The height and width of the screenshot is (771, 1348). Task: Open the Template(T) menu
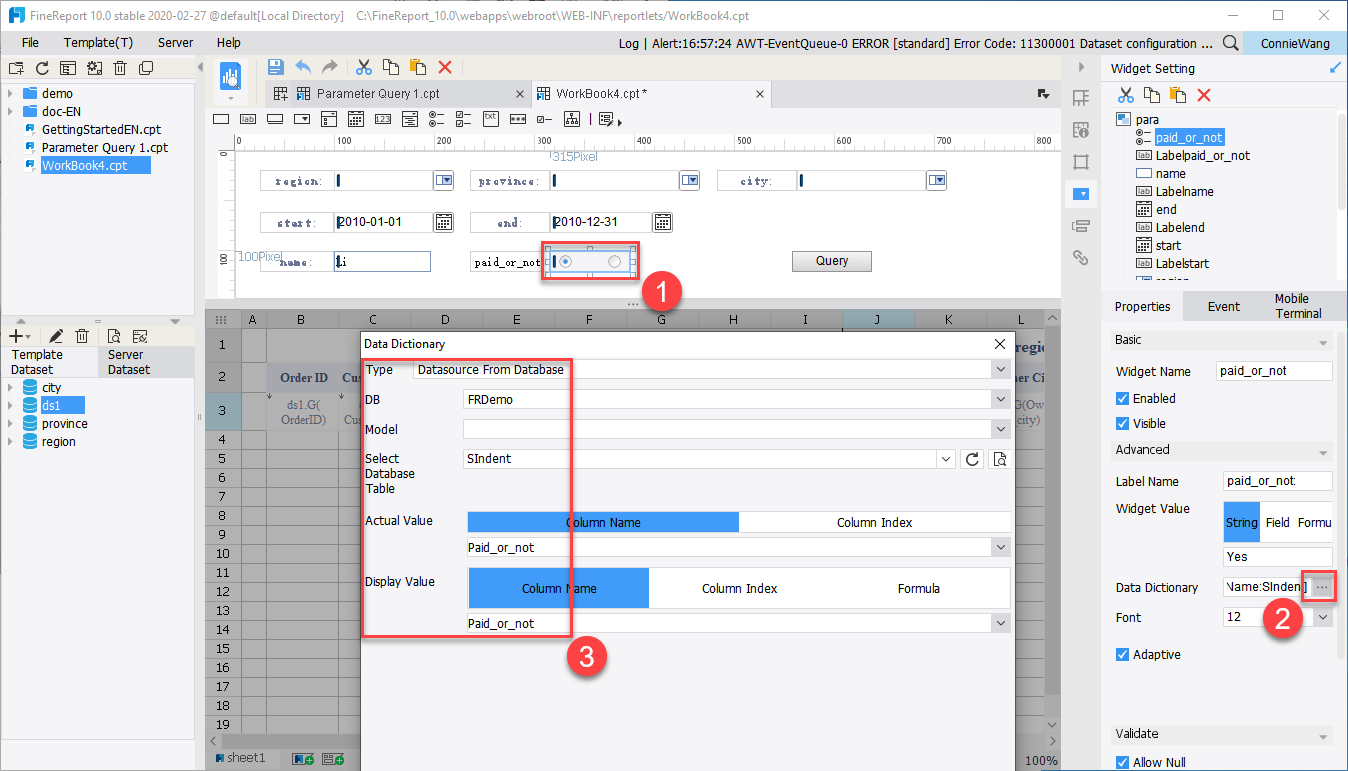(98, 43)
